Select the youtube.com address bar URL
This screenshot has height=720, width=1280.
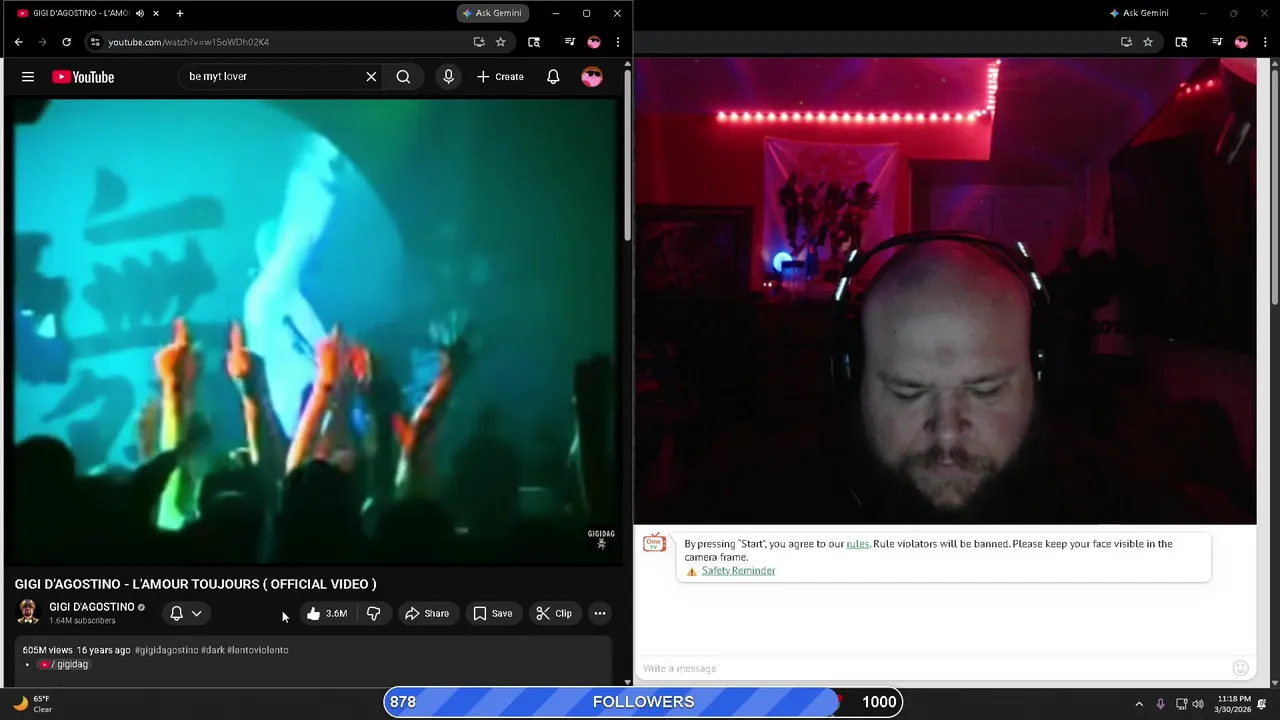pyautogui.click(x=188, y=42)
